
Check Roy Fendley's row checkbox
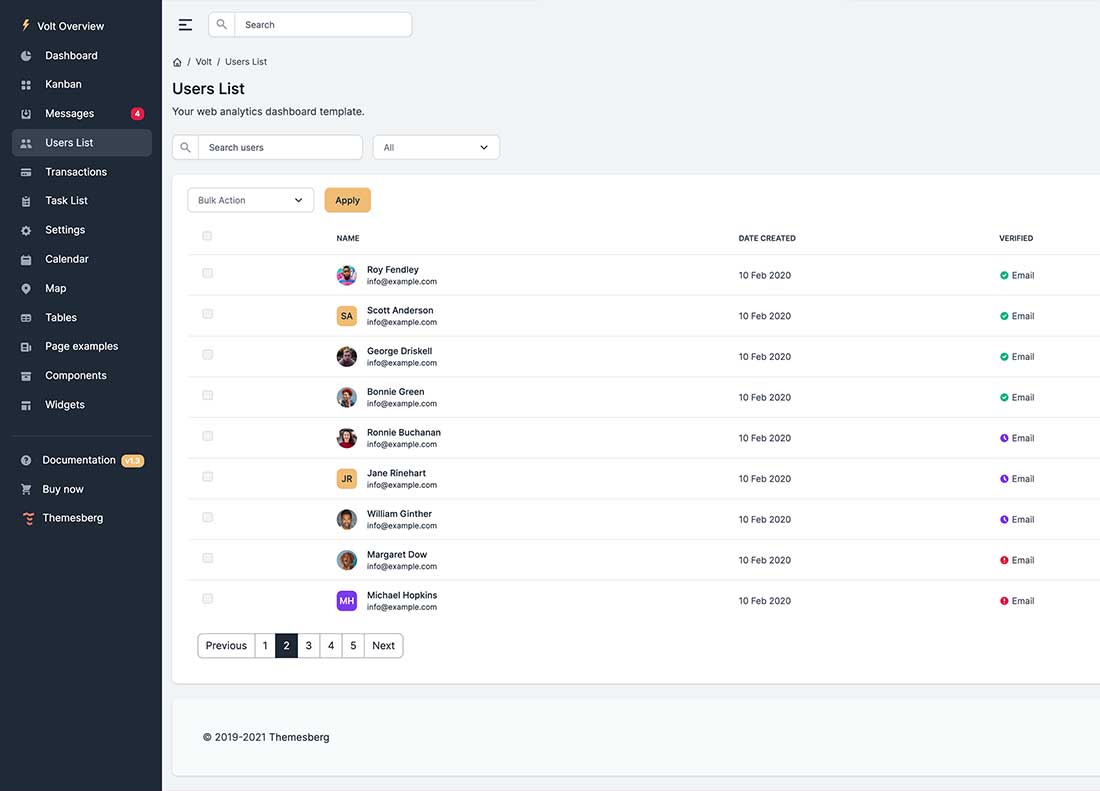(207, 272)
